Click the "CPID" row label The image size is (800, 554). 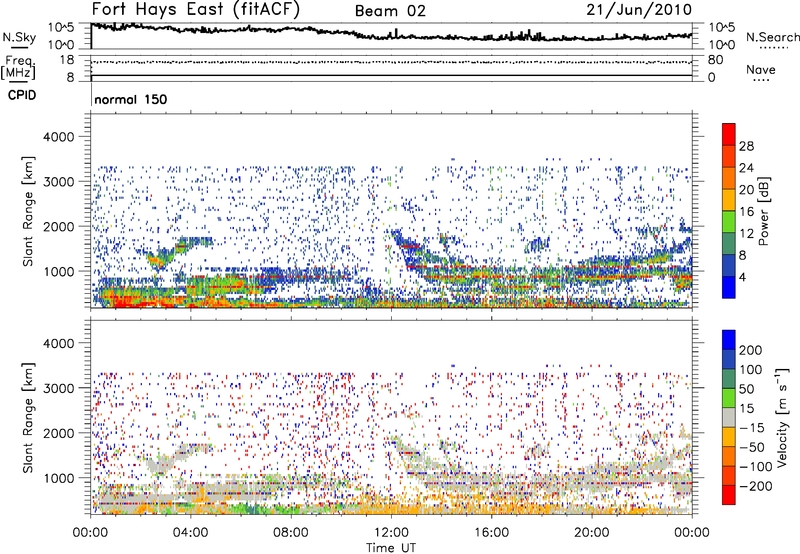(x=21, y=95)
